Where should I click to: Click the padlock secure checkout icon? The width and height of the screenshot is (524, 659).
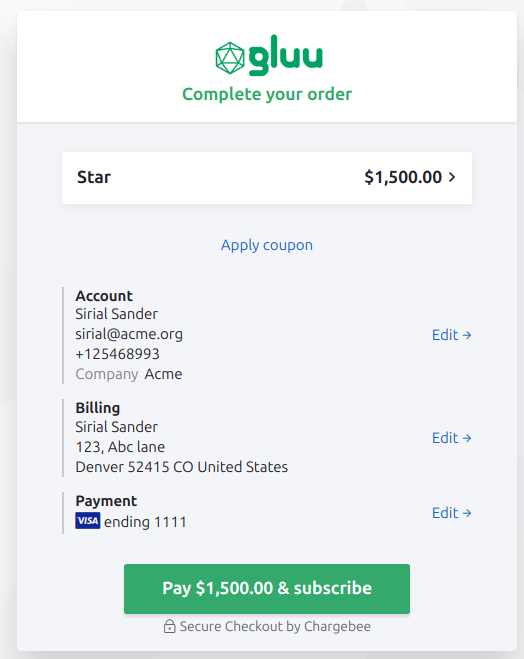coord(169,626)
